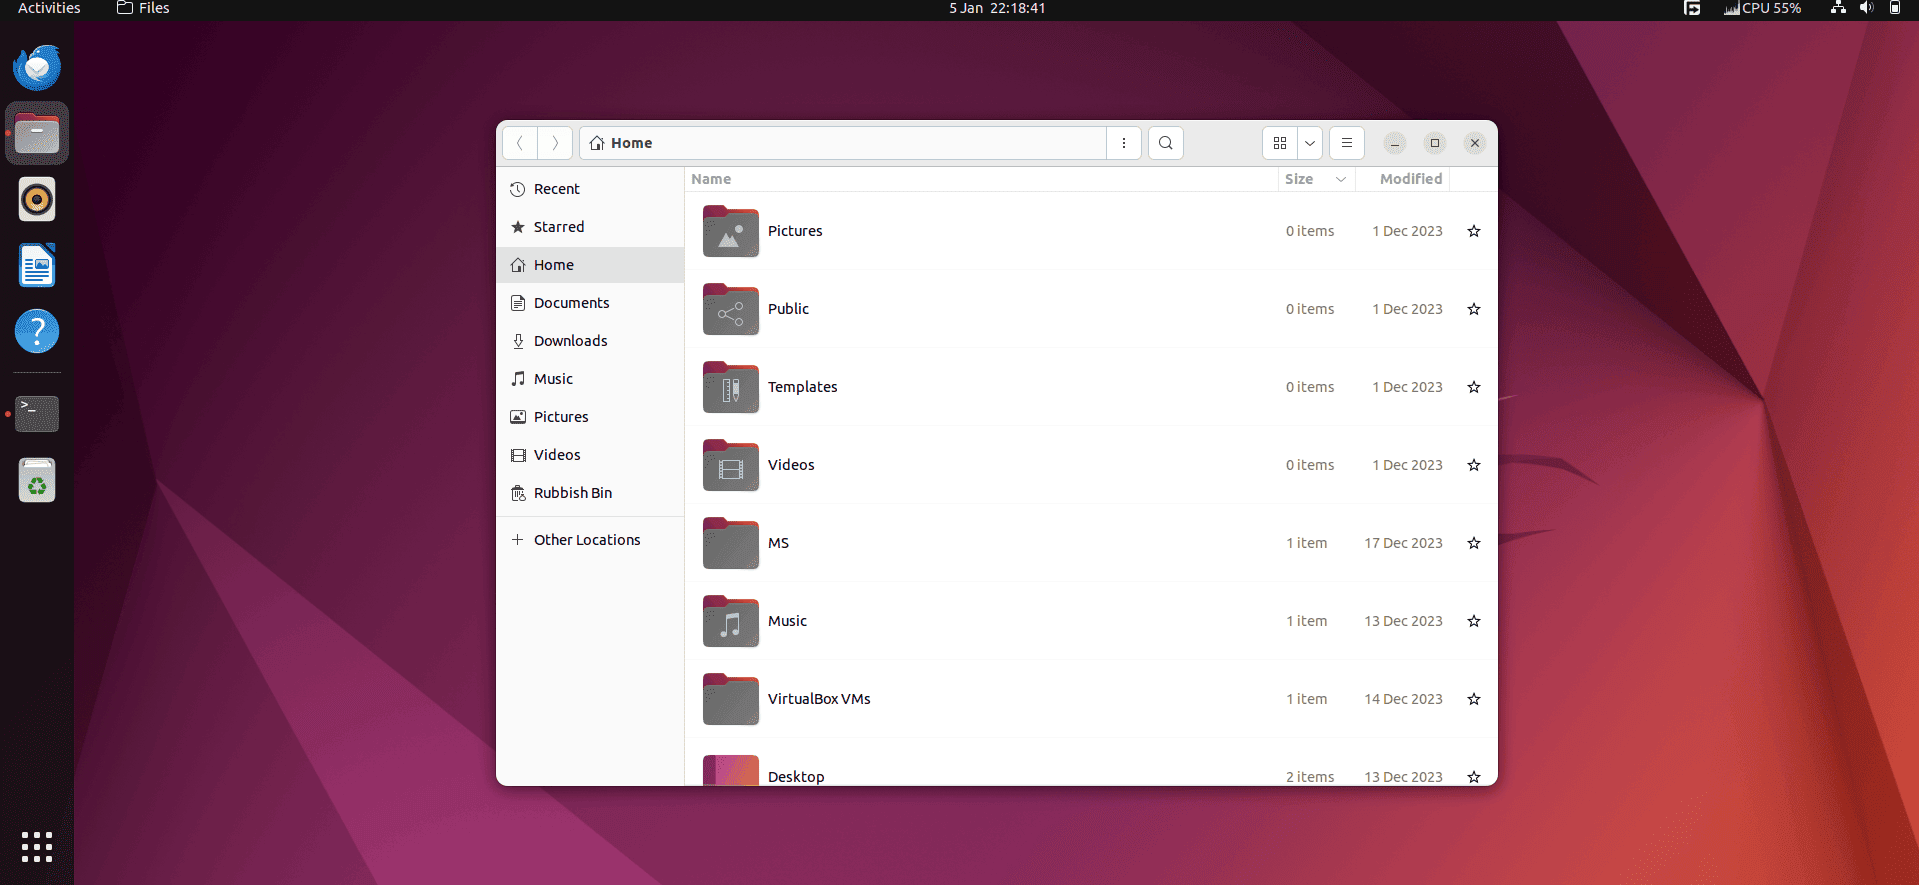Sort by the Size column header
1919x885 pixels.
point(1316,179)
